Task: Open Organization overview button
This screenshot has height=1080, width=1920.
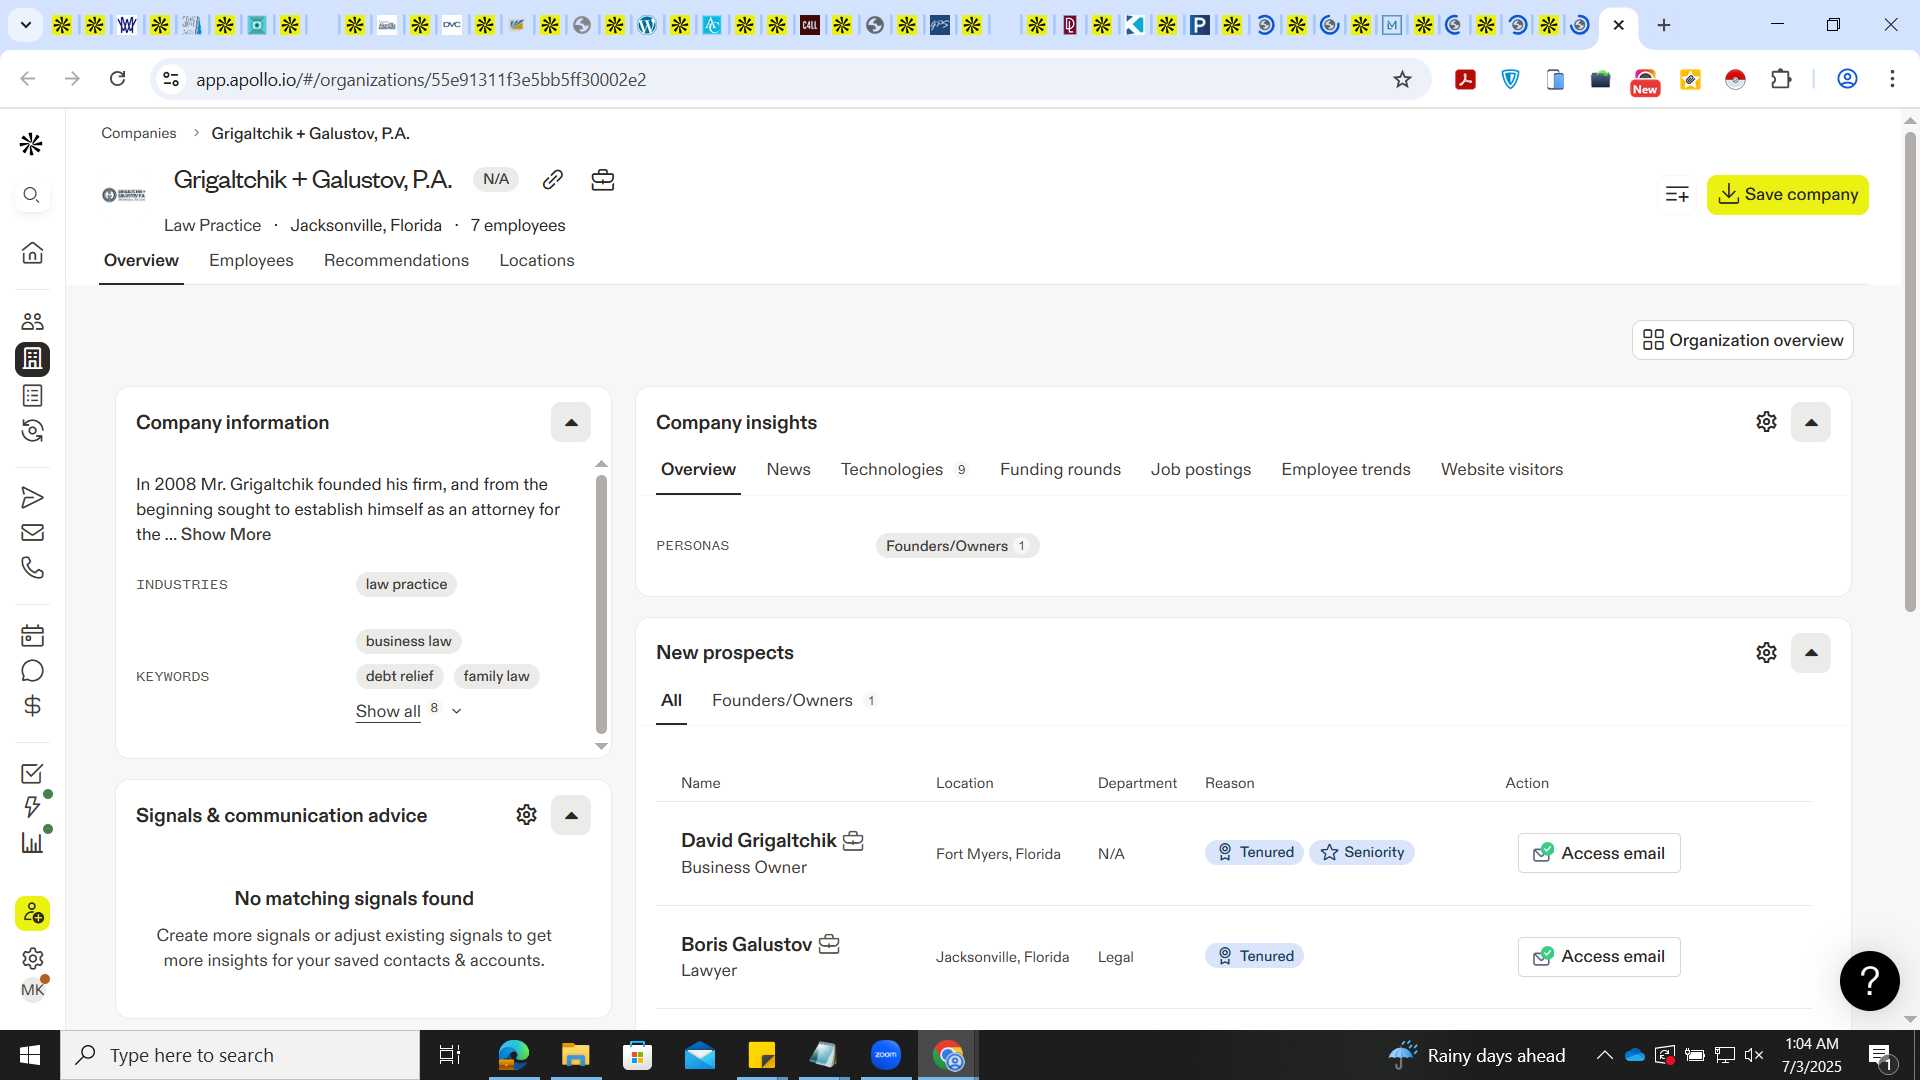Action: 1742,340
